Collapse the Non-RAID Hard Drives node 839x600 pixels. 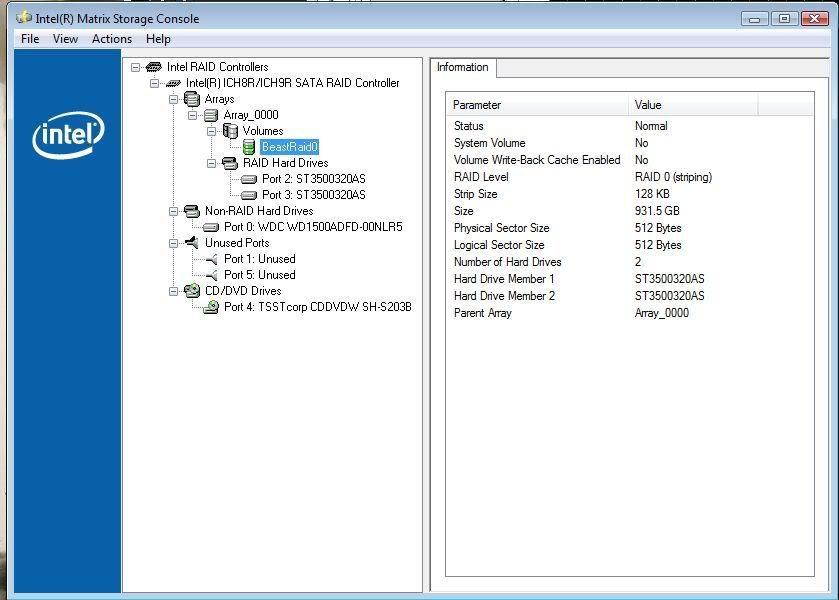[x=174, y=211]
